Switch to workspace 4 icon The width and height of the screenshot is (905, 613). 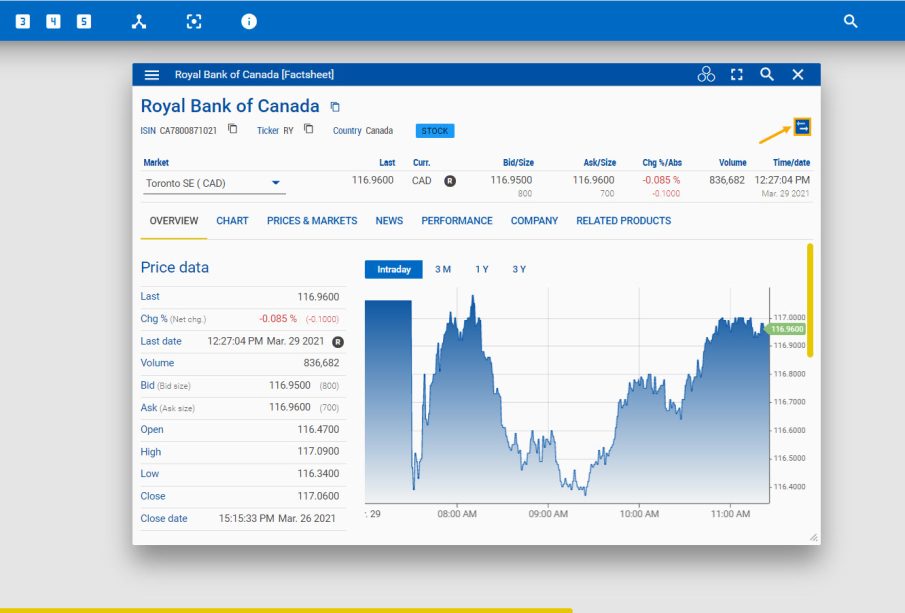[53, 22]
